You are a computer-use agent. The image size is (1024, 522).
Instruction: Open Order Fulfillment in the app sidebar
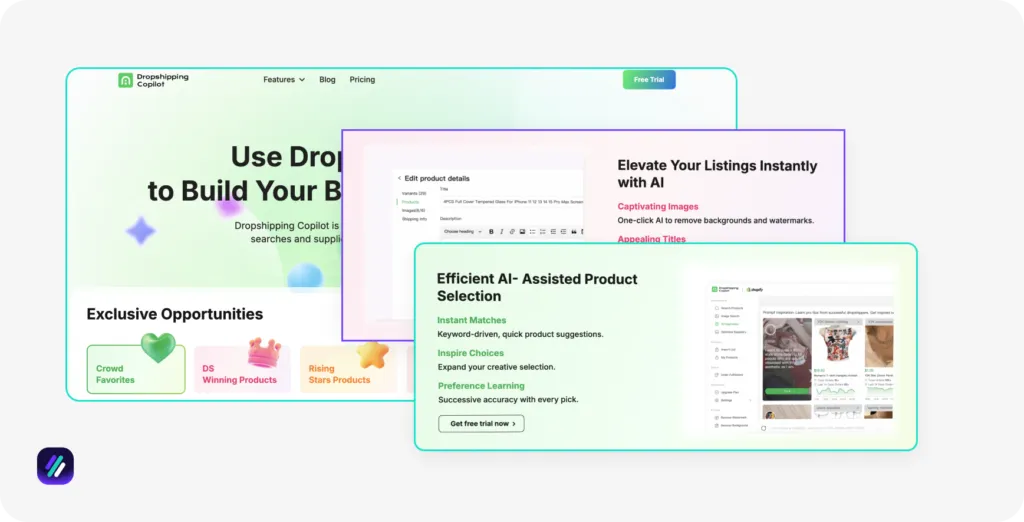pos(731,375)
